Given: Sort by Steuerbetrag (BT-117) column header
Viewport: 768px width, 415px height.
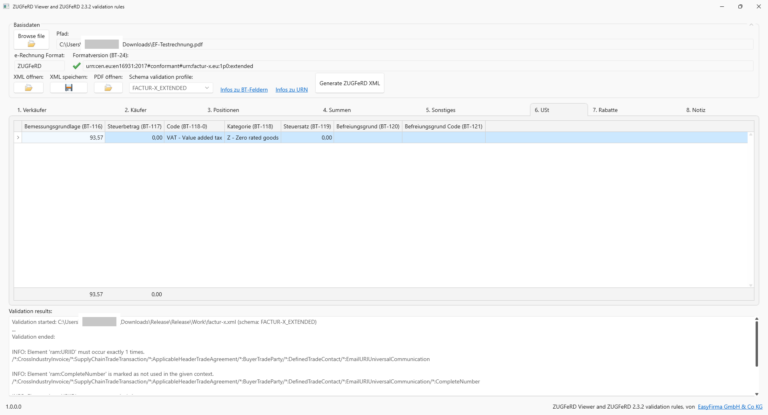Looking at the screenshot, I should pos(134,127).
